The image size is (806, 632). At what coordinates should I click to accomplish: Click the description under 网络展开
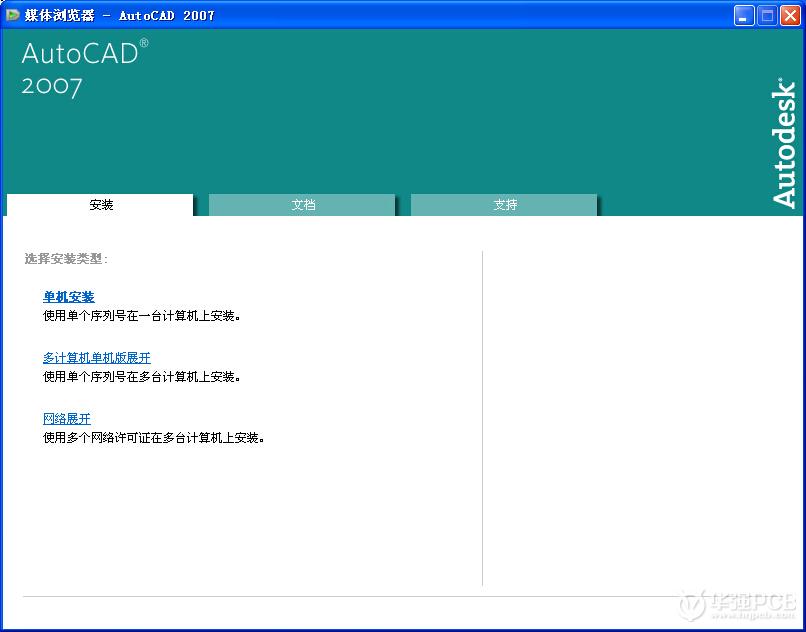click(x=153, y=438)
